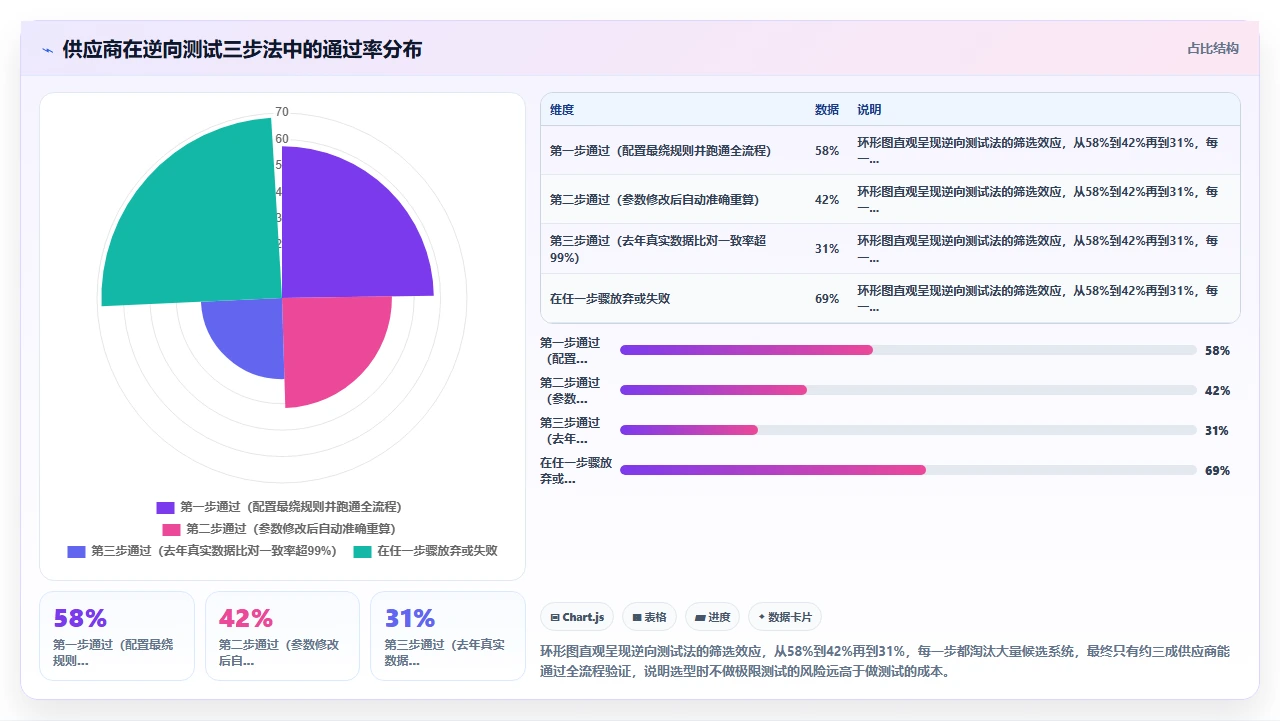
Task: Toggle teal legend swatch 在任一步骤放弃或失败
Action: [362, 552]
